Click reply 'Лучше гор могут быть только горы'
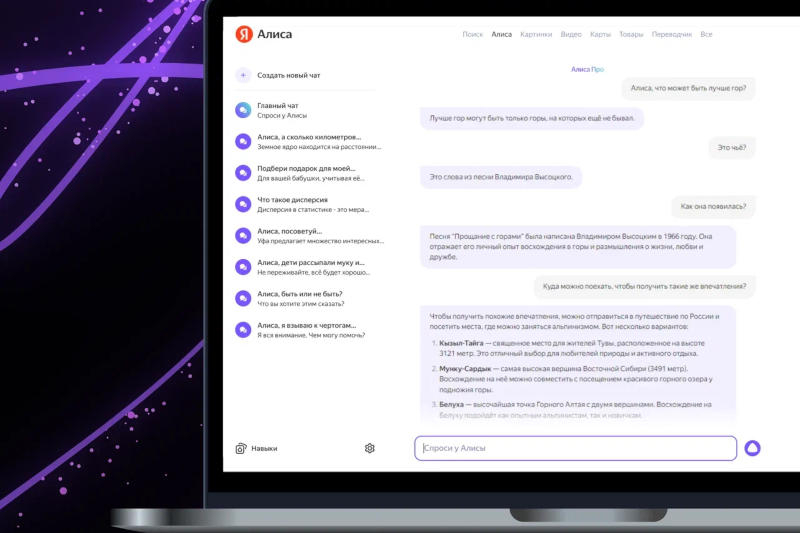The height and width of the screenshot is (533, 800). coord(532,118)
